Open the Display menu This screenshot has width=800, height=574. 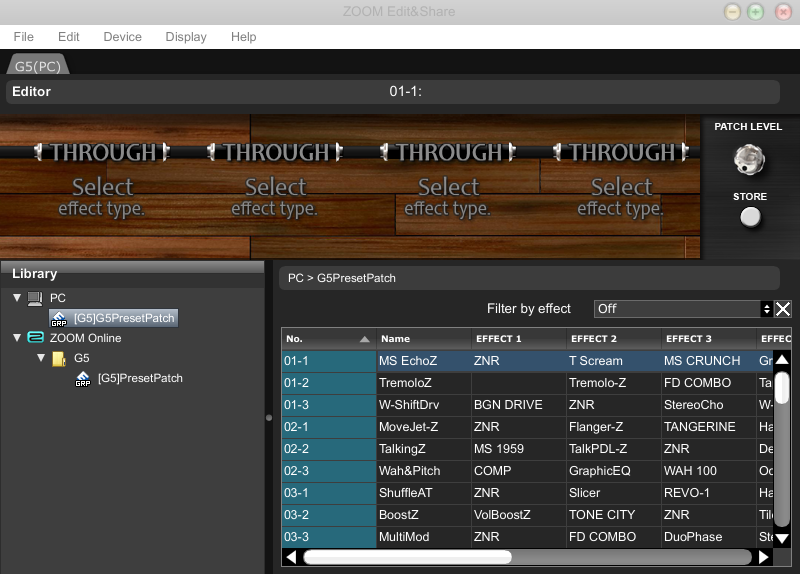186,37
